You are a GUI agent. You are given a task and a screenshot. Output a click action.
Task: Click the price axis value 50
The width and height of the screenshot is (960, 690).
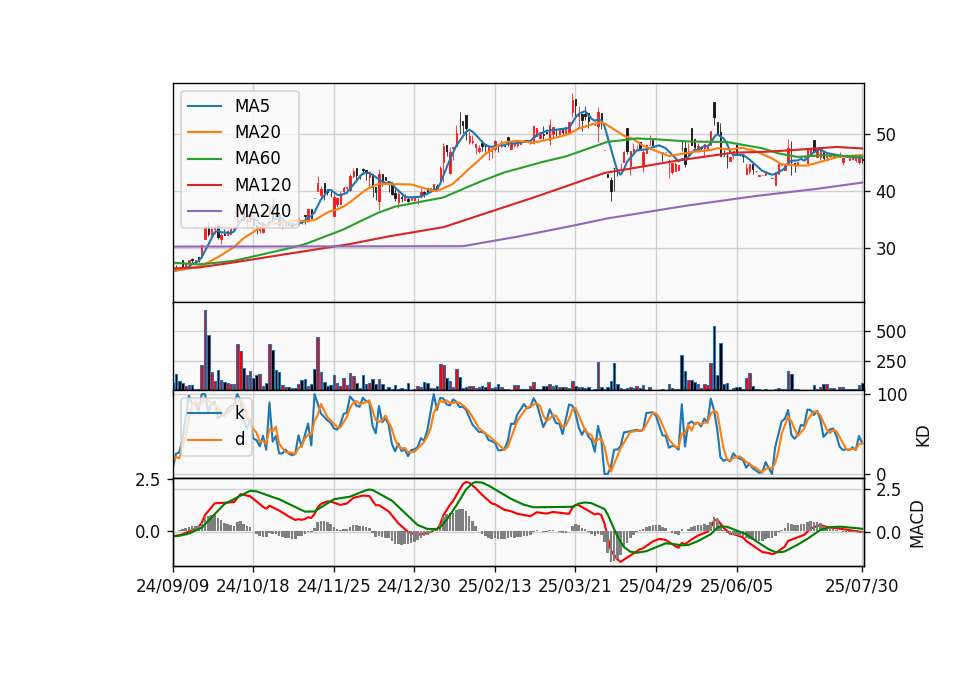tap(886, 135)
